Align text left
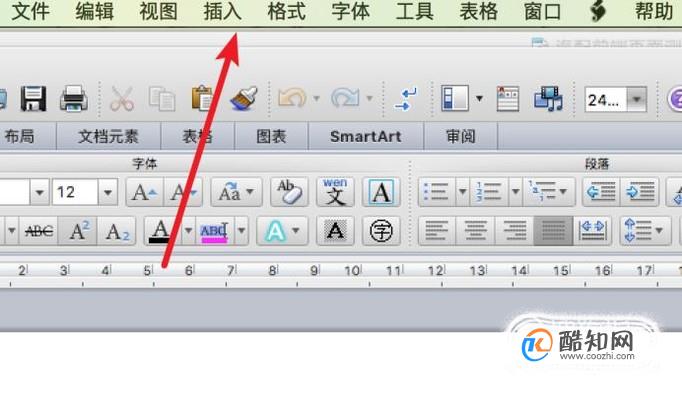 pos(437,231)
